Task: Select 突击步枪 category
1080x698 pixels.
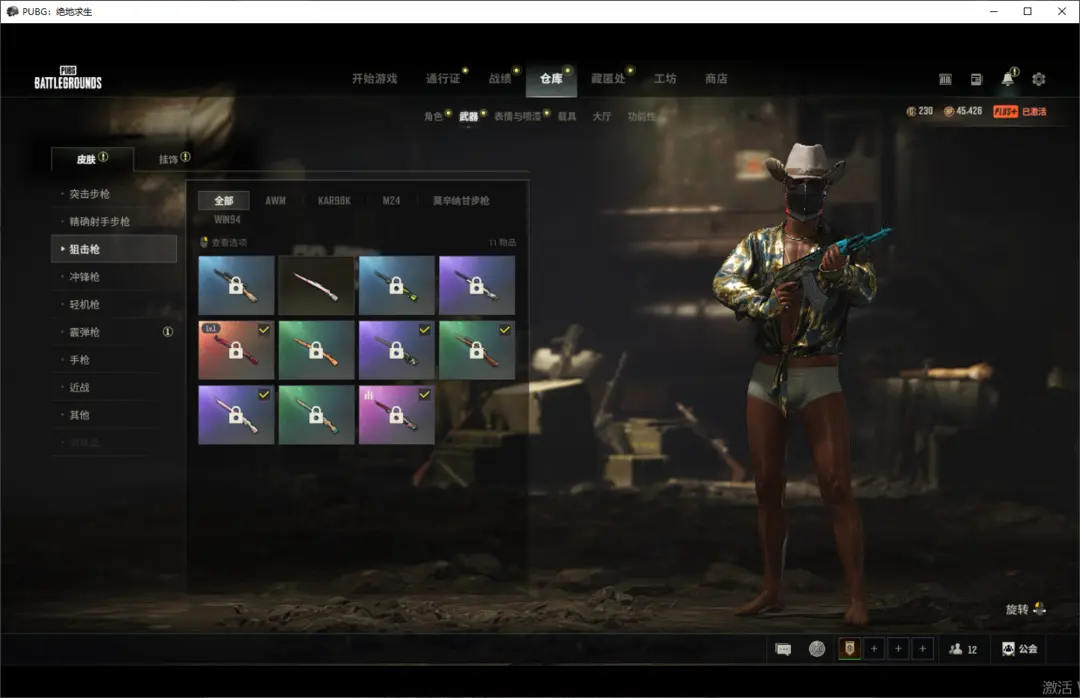Action: click(x=114, y=194)
